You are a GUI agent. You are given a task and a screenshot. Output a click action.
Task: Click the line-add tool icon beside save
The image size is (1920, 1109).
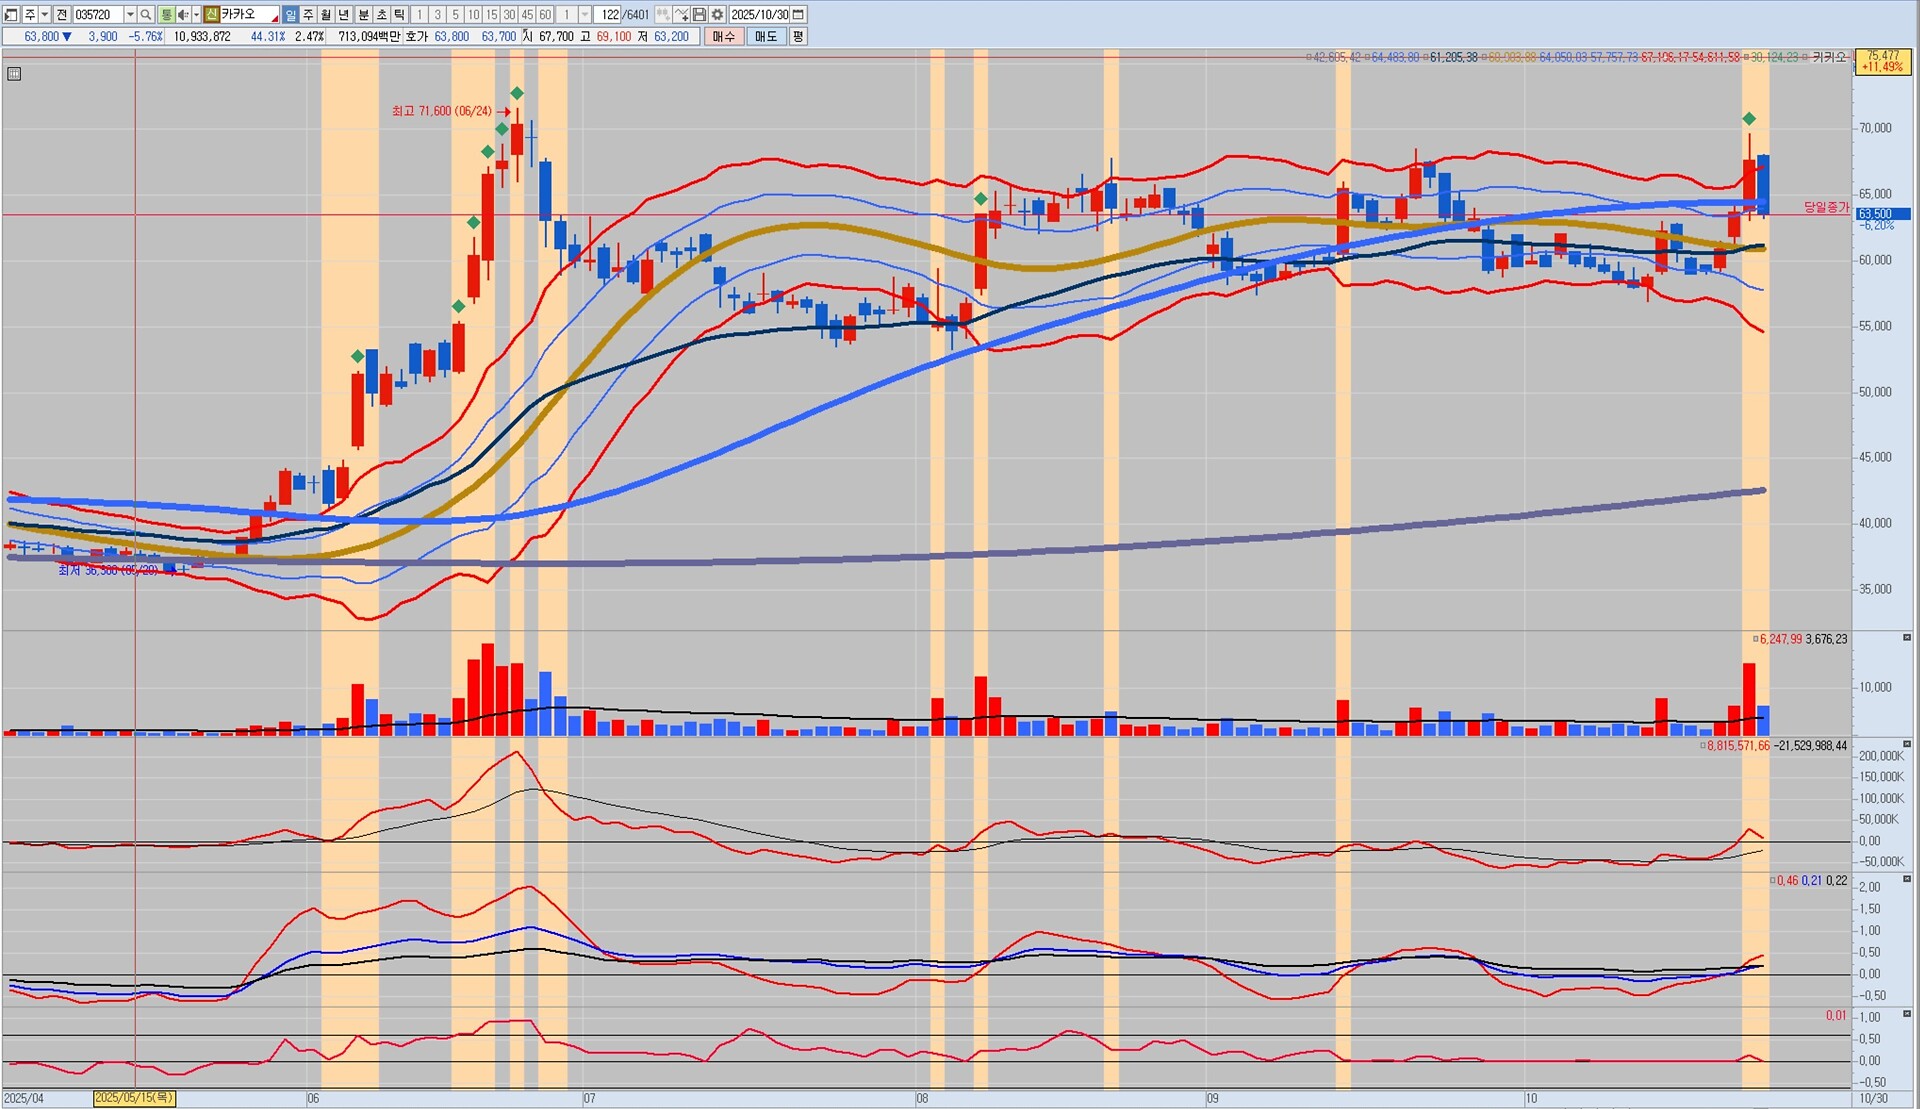pos(681,14)
